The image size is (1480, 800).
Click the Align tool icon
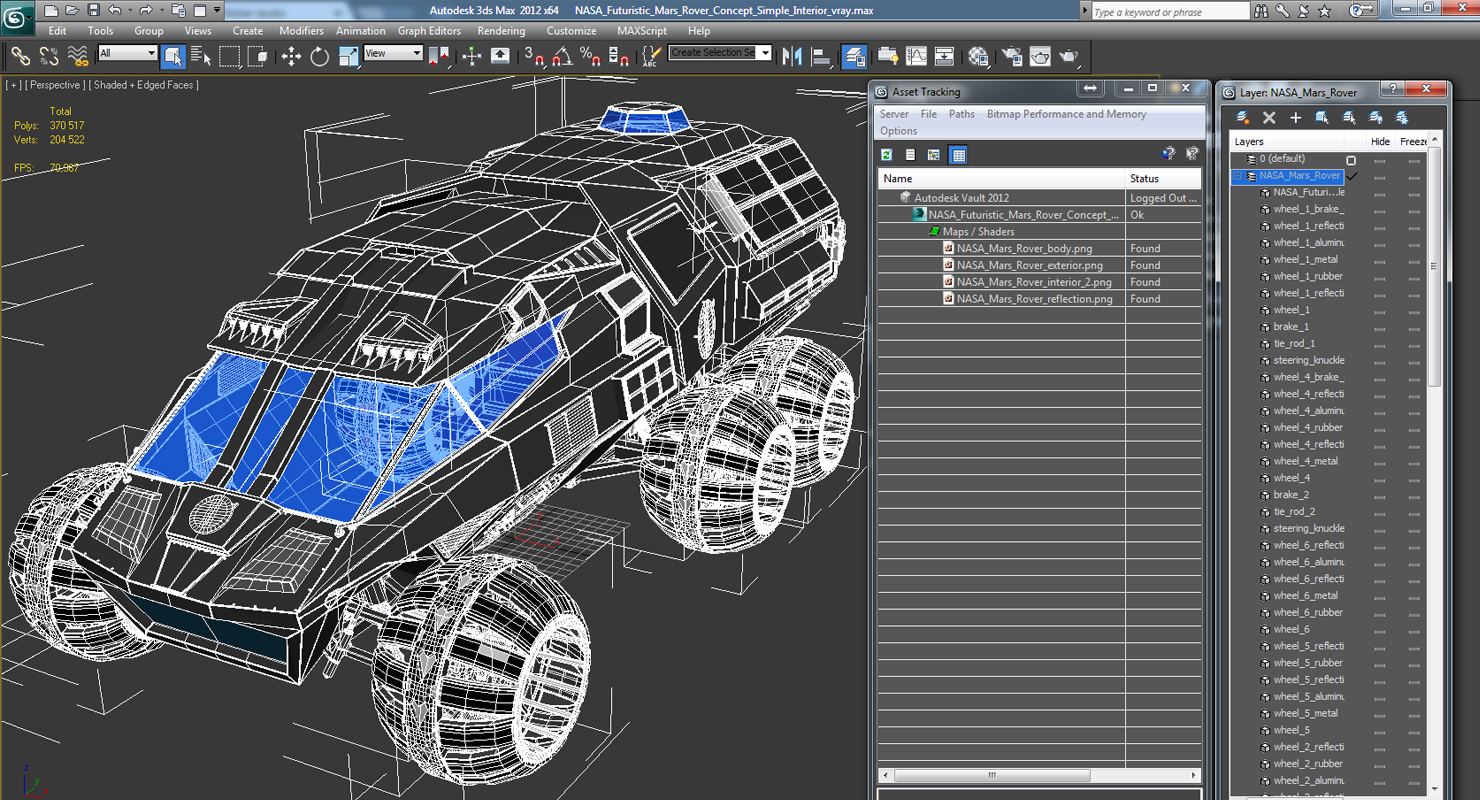click(x=821, y=56)
